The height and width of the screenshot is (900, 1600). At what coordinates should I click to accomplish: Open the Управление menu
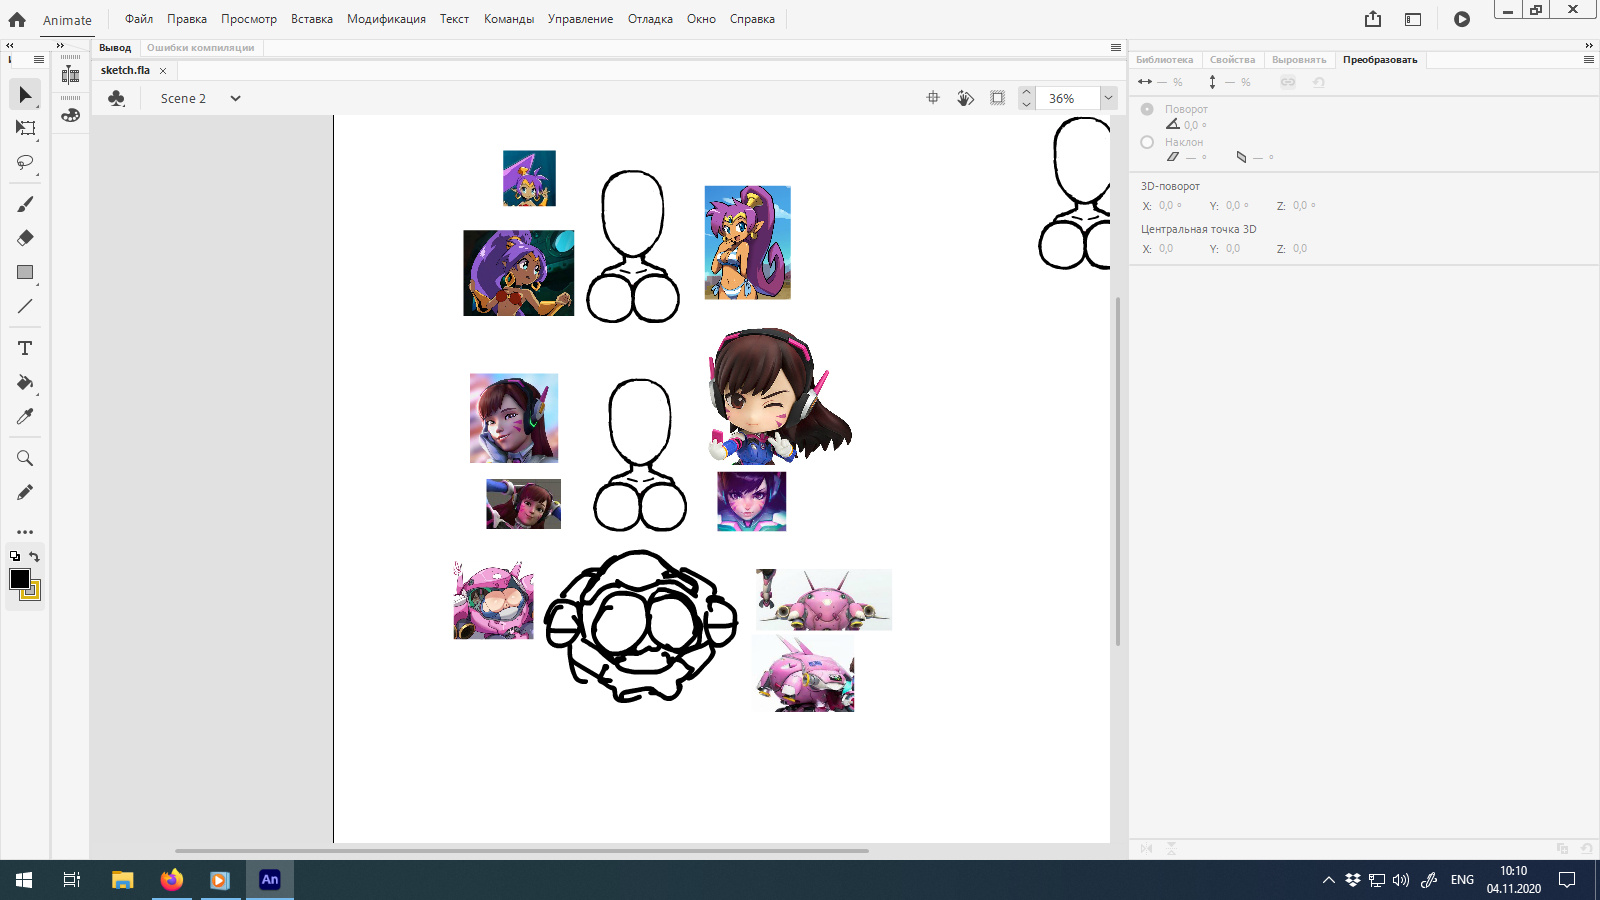(x=580, y=19)
